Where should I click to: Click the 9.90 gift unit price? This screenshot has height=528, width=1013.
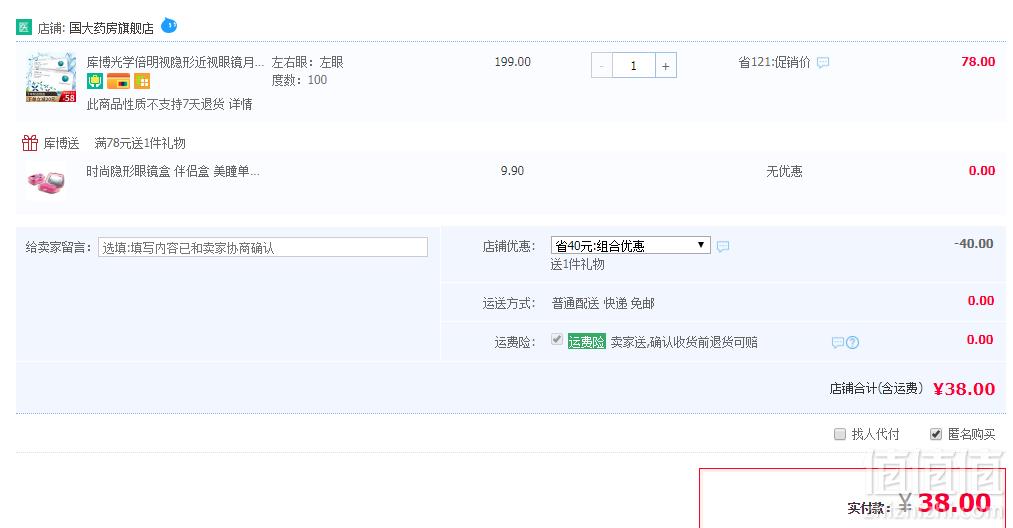[x=512, y=171]
